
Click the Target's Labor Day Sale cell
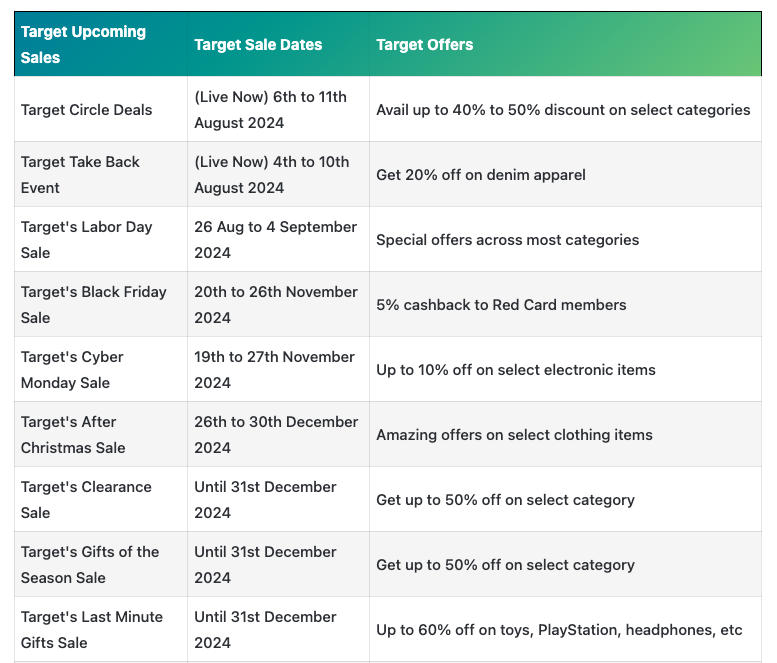101,239
